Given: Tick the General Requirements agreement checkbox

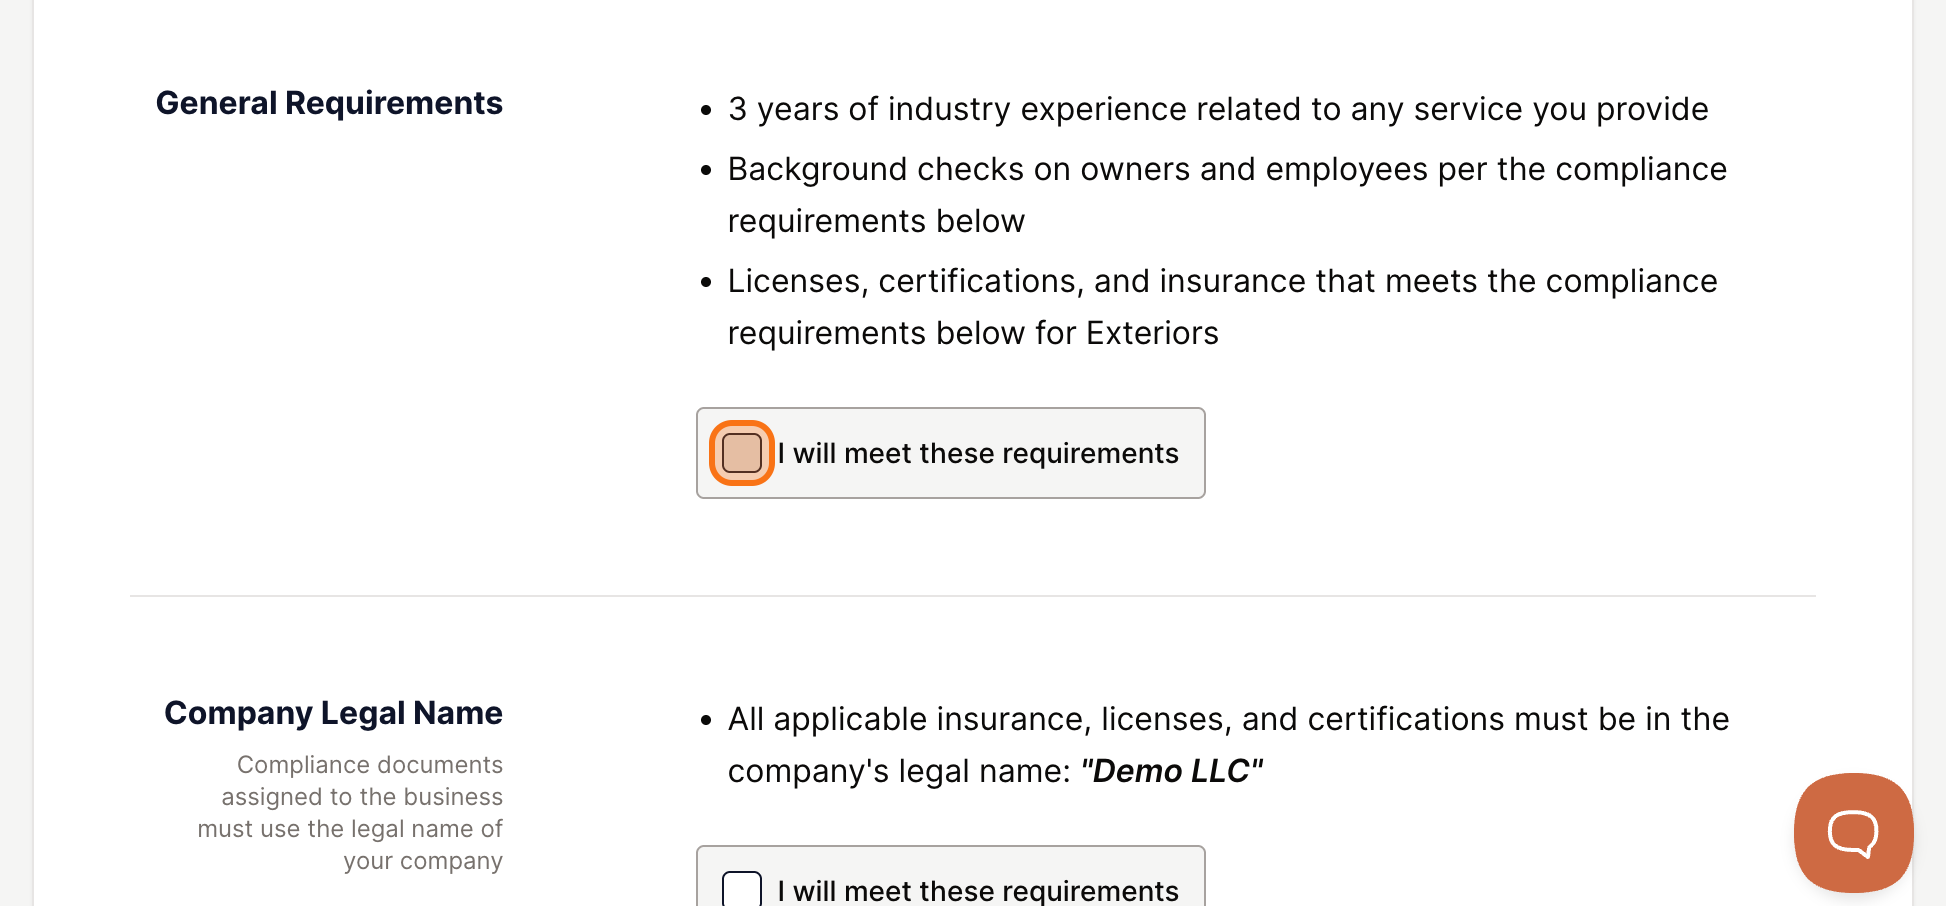Looking at the screenshot, I should click(742, 453).
